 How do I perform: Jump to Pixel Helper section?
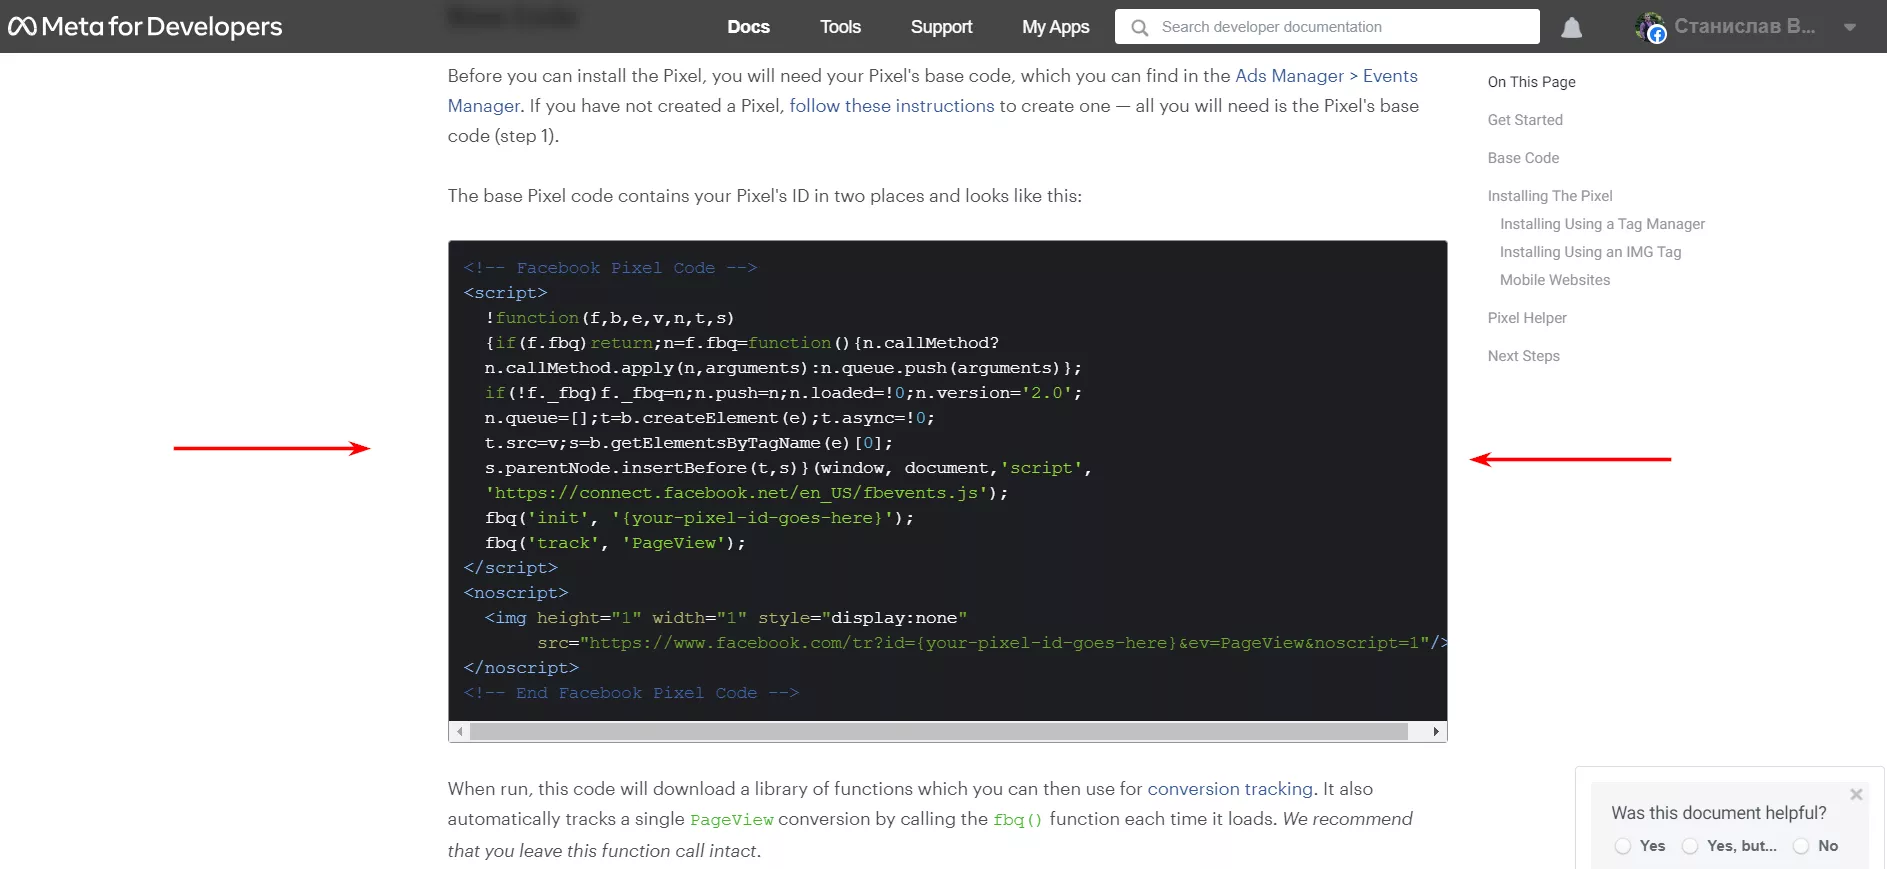pyautogui.click(x=1527, y=318)
